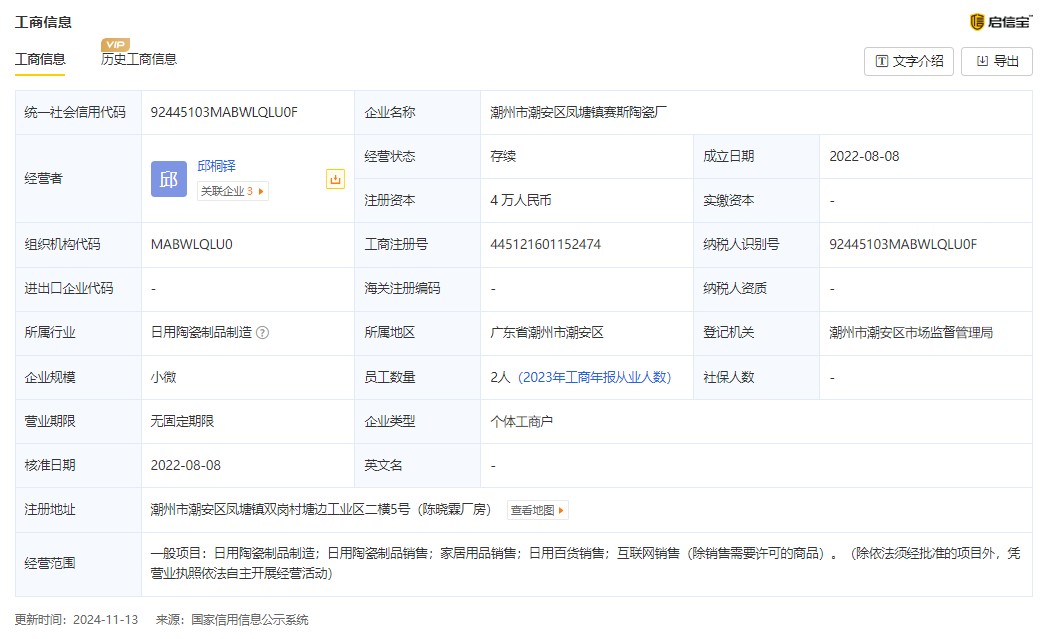Click the 导出 export button
1049x639 pixels.
[x=997, y=62]
